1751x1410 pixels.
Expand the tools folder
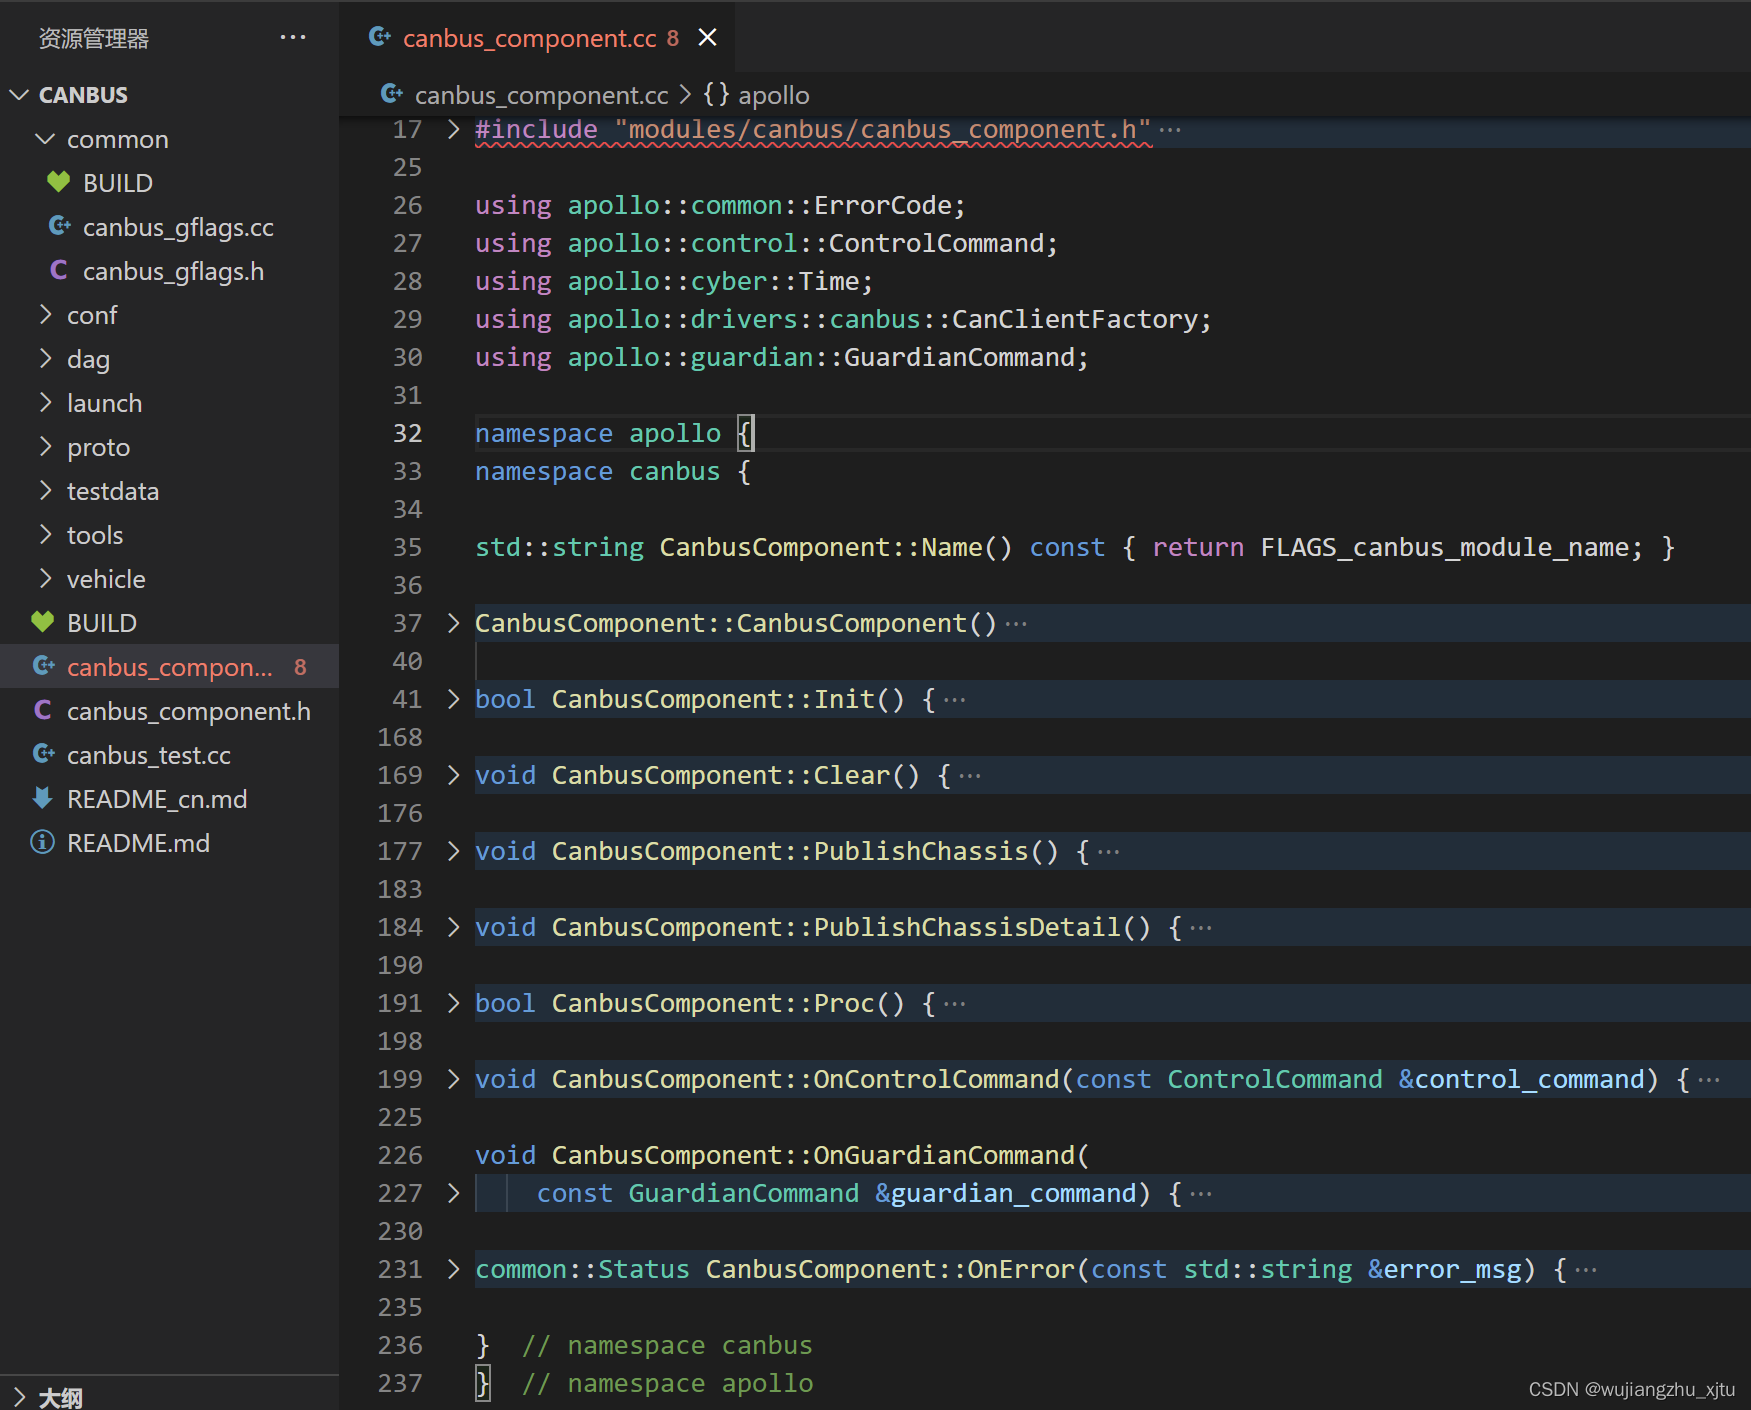[45, 535]
